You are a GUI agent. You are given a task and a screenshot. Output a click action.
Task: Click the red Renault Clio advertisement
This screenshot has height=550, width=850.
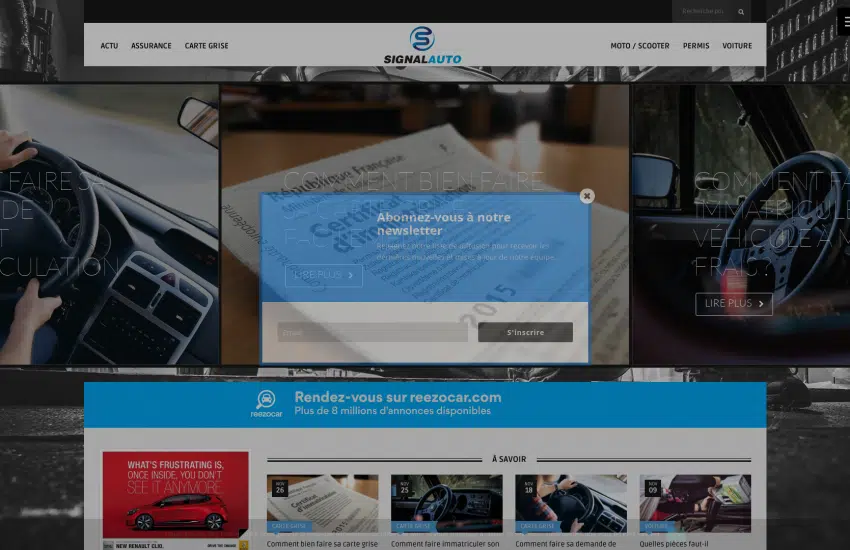[176, 500]
